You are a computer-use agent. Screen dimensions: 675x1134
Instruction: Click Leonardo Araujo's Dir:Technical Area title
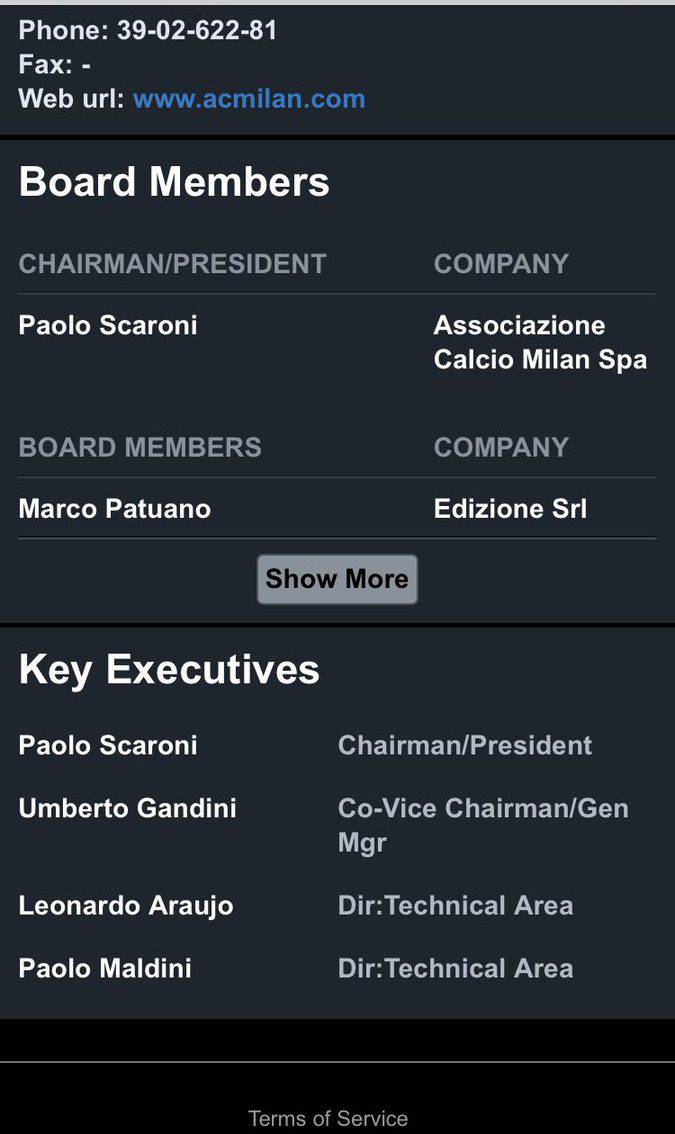(x=455, y=905)
